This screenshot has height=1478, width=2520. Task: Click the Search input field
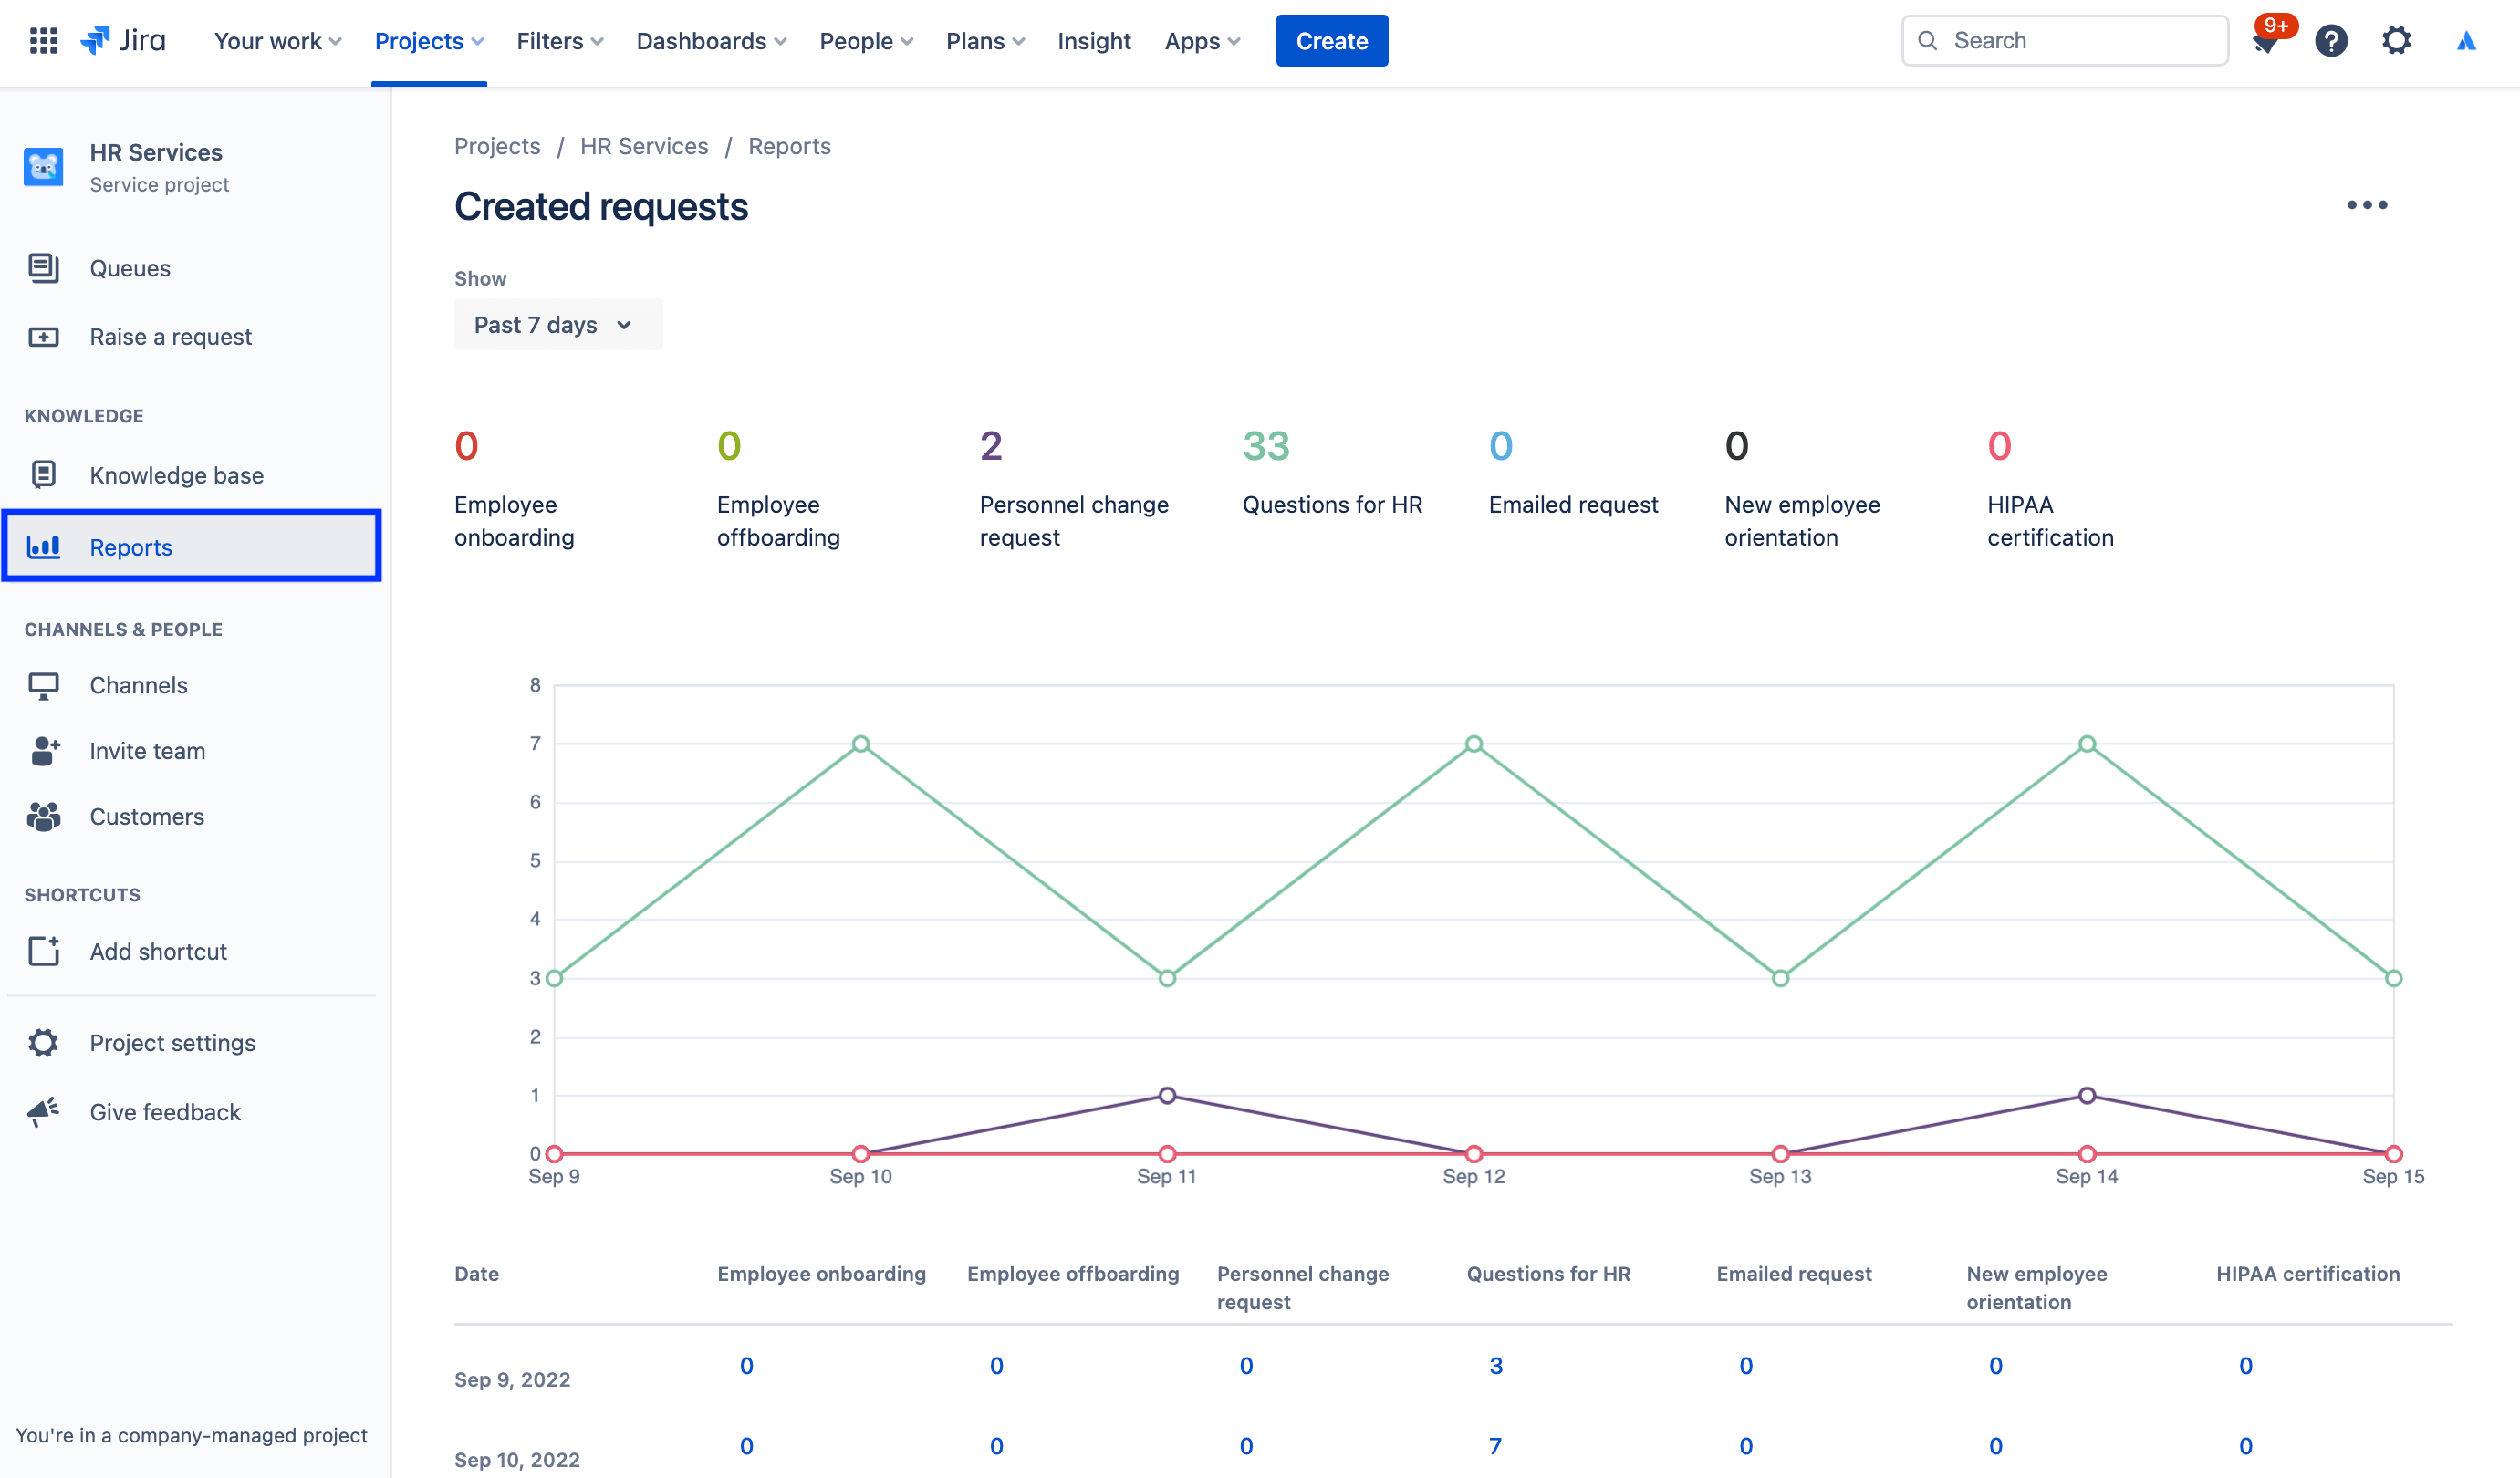pyautogui.click(x=2067, y=38)
